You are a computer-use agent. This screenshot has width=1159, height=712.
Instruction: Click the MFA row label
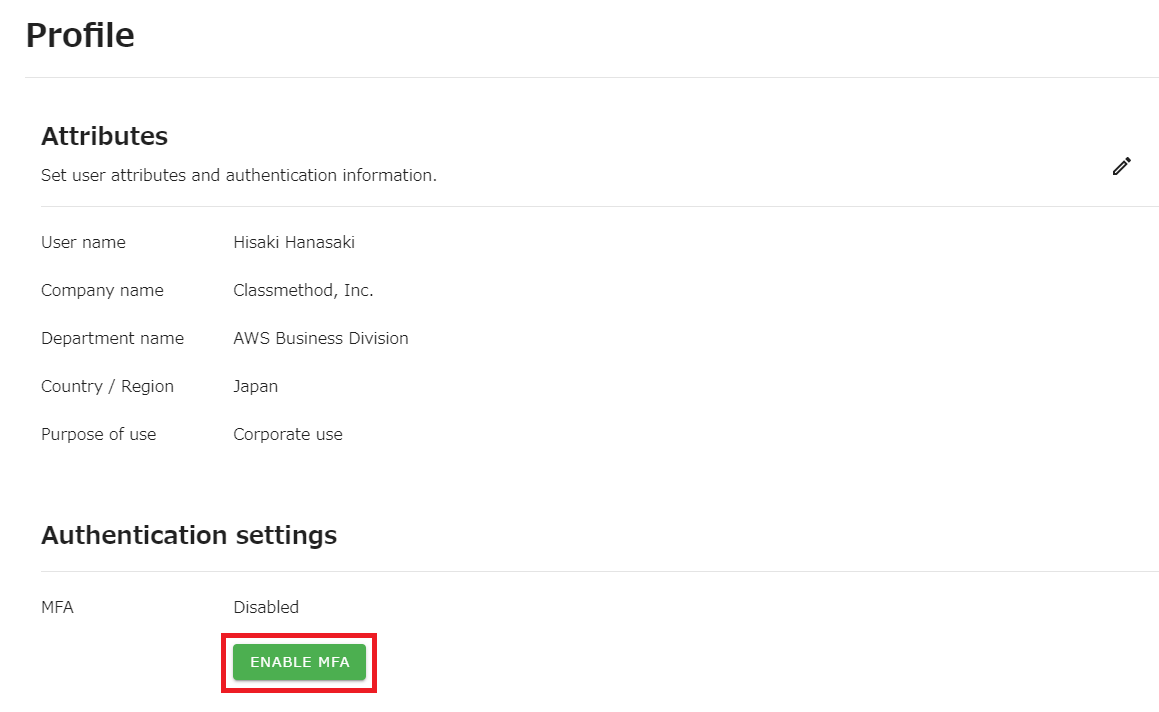(57, 607)
